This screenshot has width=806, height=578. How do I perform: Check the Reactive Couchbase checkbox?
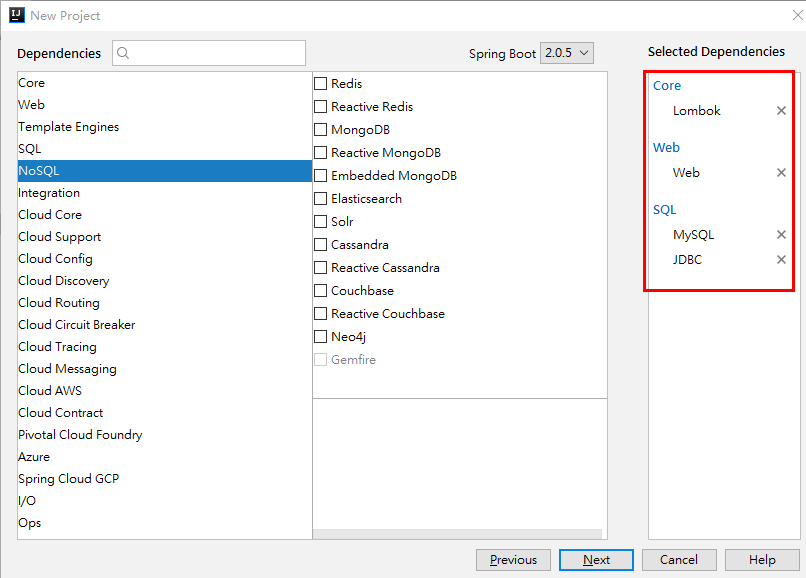pyautogui.click(x=320, y=313)
